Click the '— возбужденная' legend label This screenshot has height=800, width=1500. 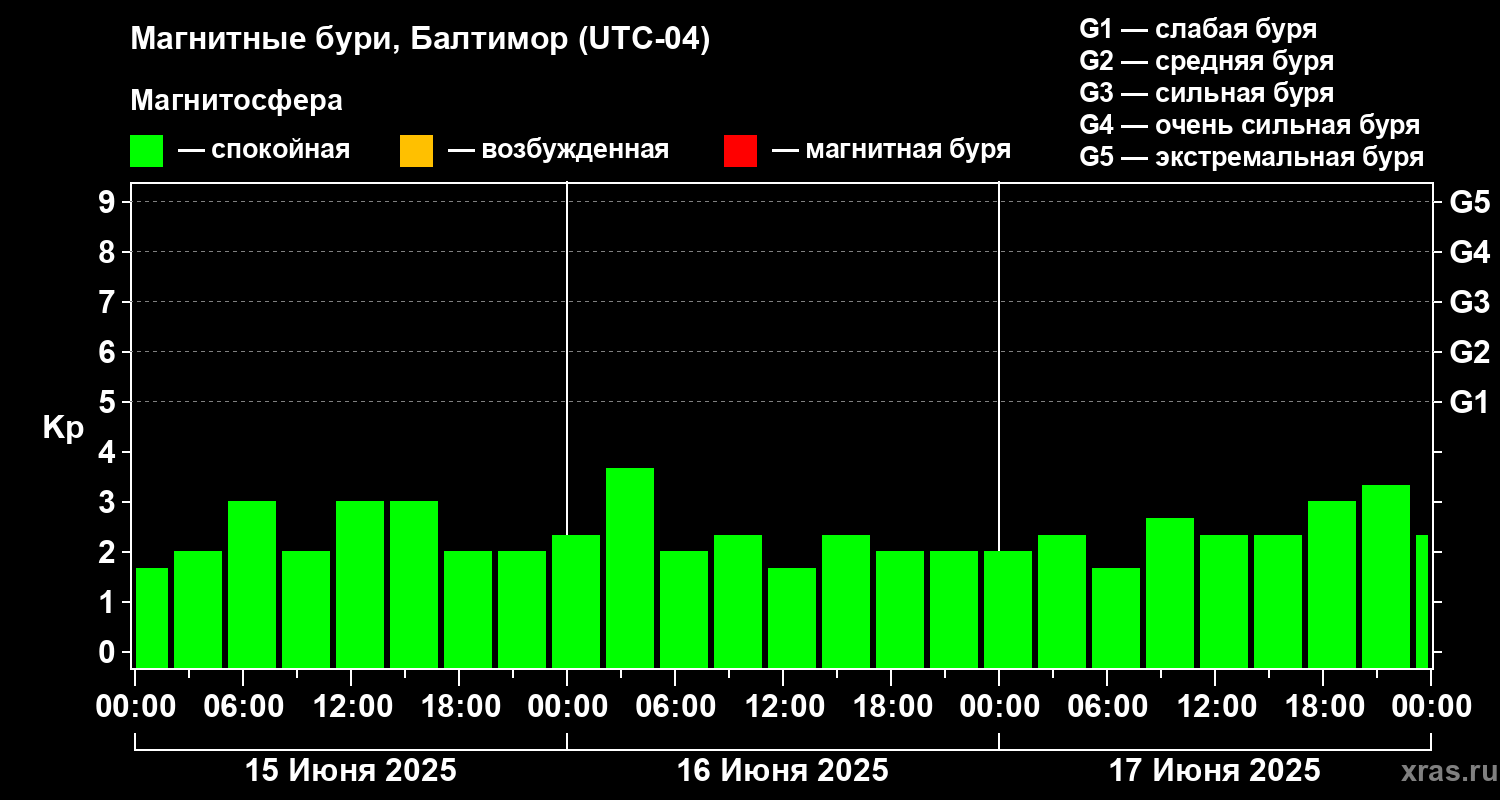pyautogui.click(x=558, y=150)
